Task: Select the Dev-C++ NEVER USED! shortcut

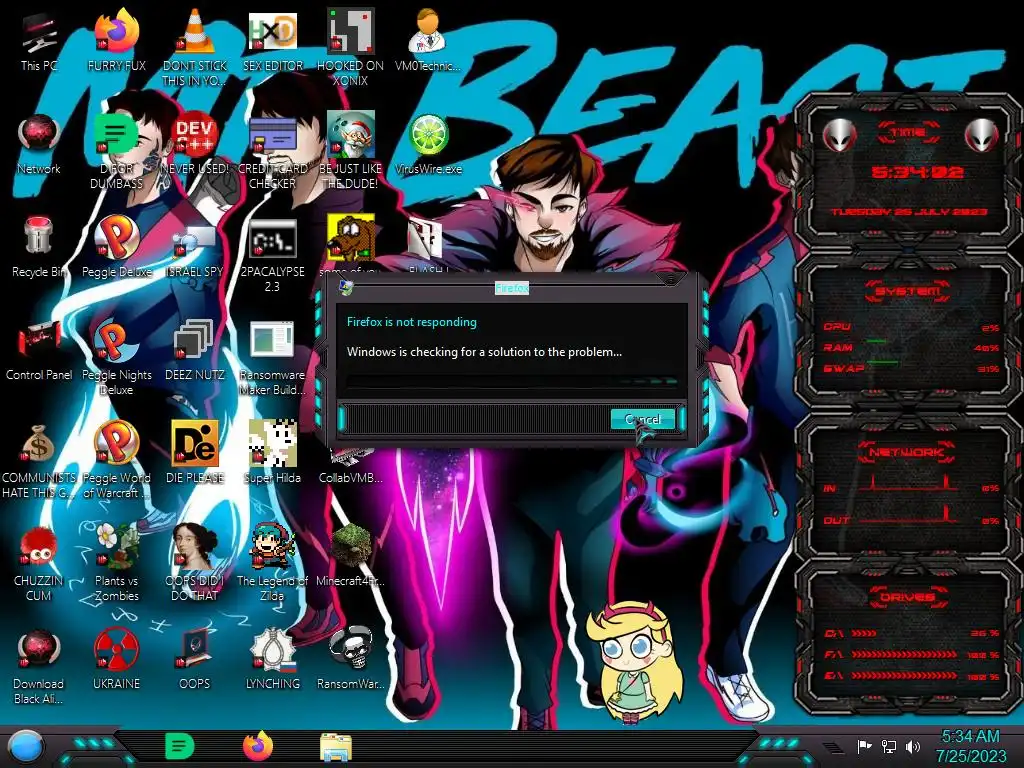Action: click(194, 144)
